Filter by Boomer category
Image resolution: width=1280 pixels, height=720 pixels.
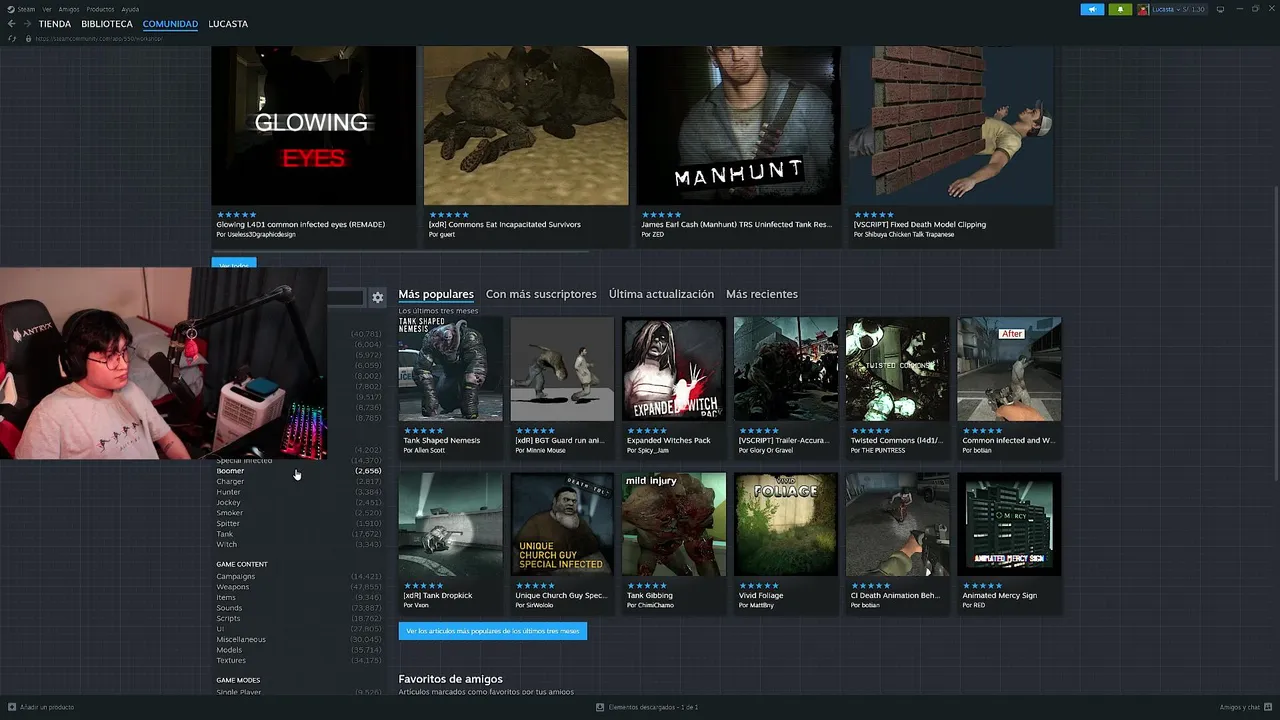coord(230,471)
